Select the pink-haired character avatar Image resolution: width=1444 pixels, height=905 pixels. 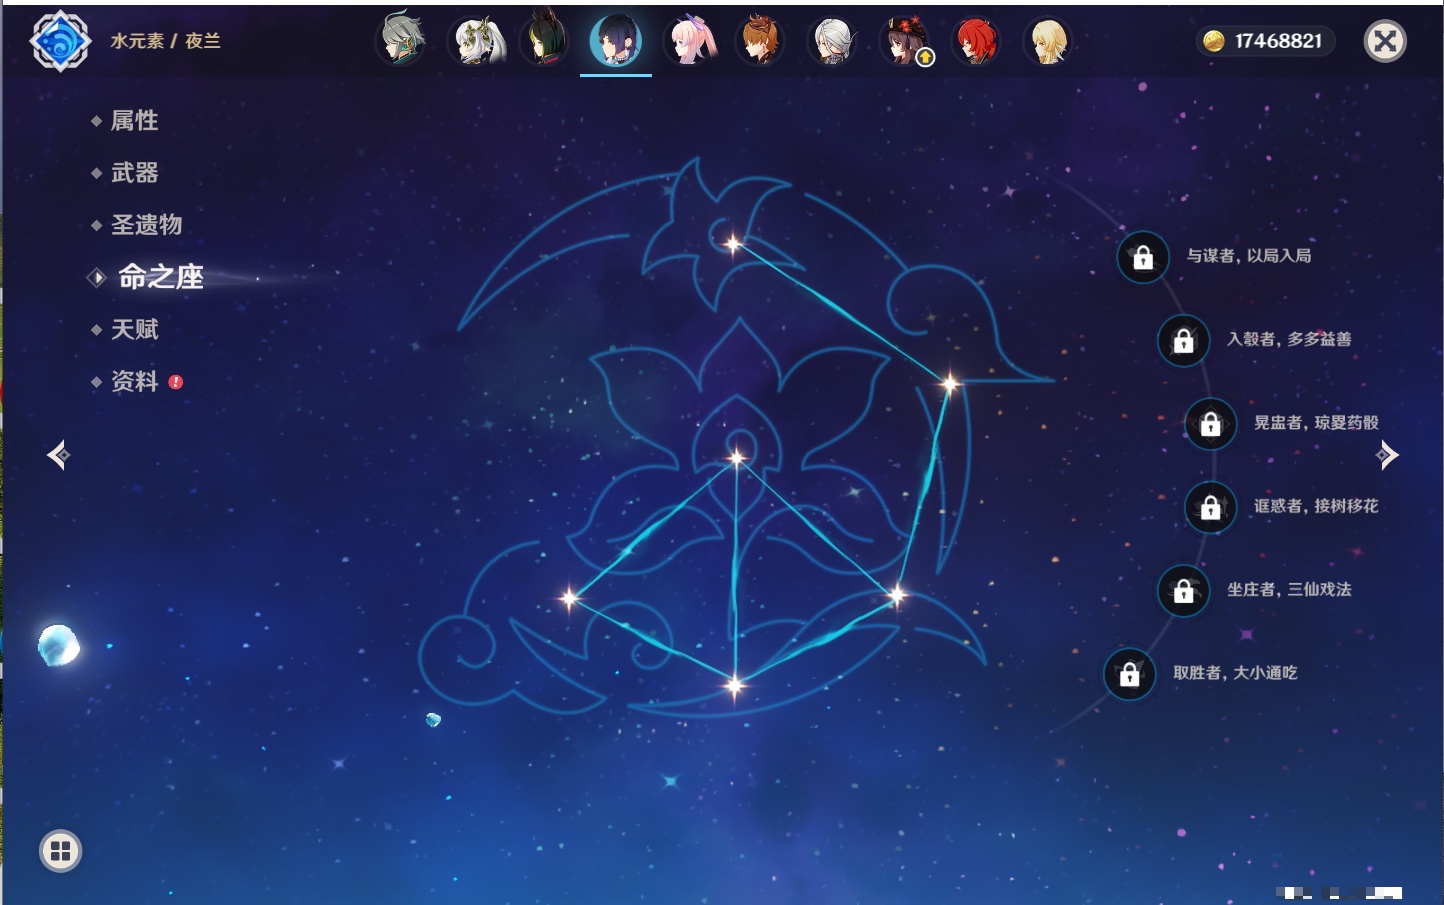tap(691, 40)
